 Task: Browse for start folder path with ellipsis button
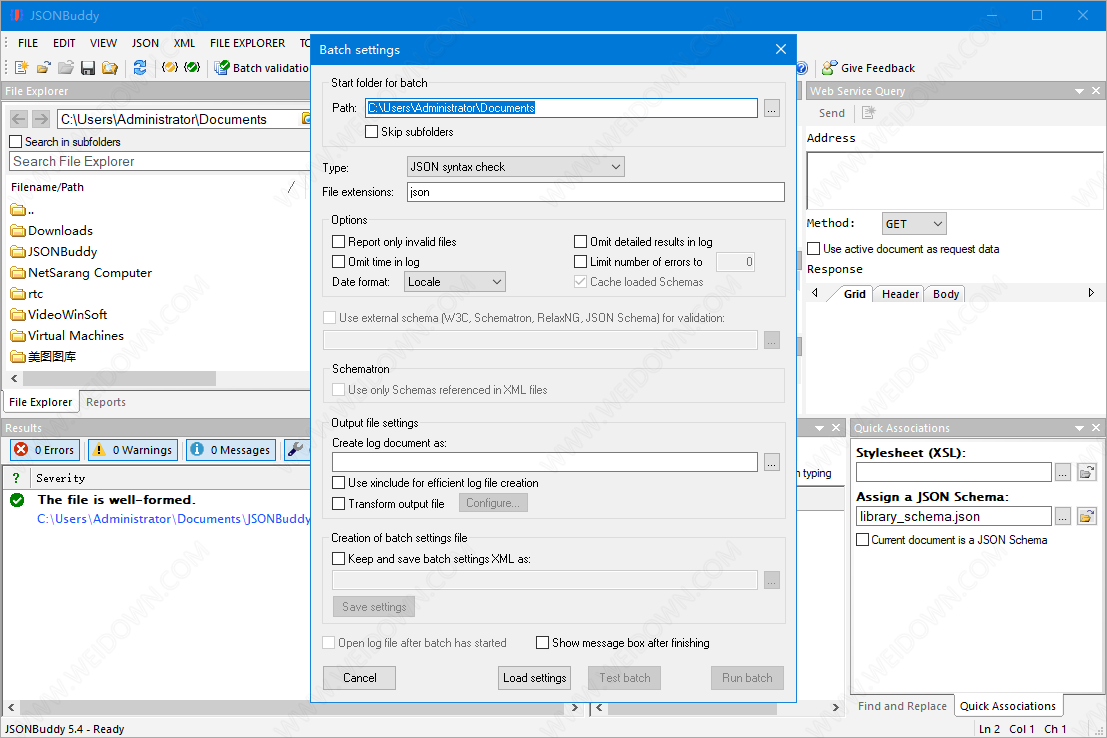(x=771, y=108)
